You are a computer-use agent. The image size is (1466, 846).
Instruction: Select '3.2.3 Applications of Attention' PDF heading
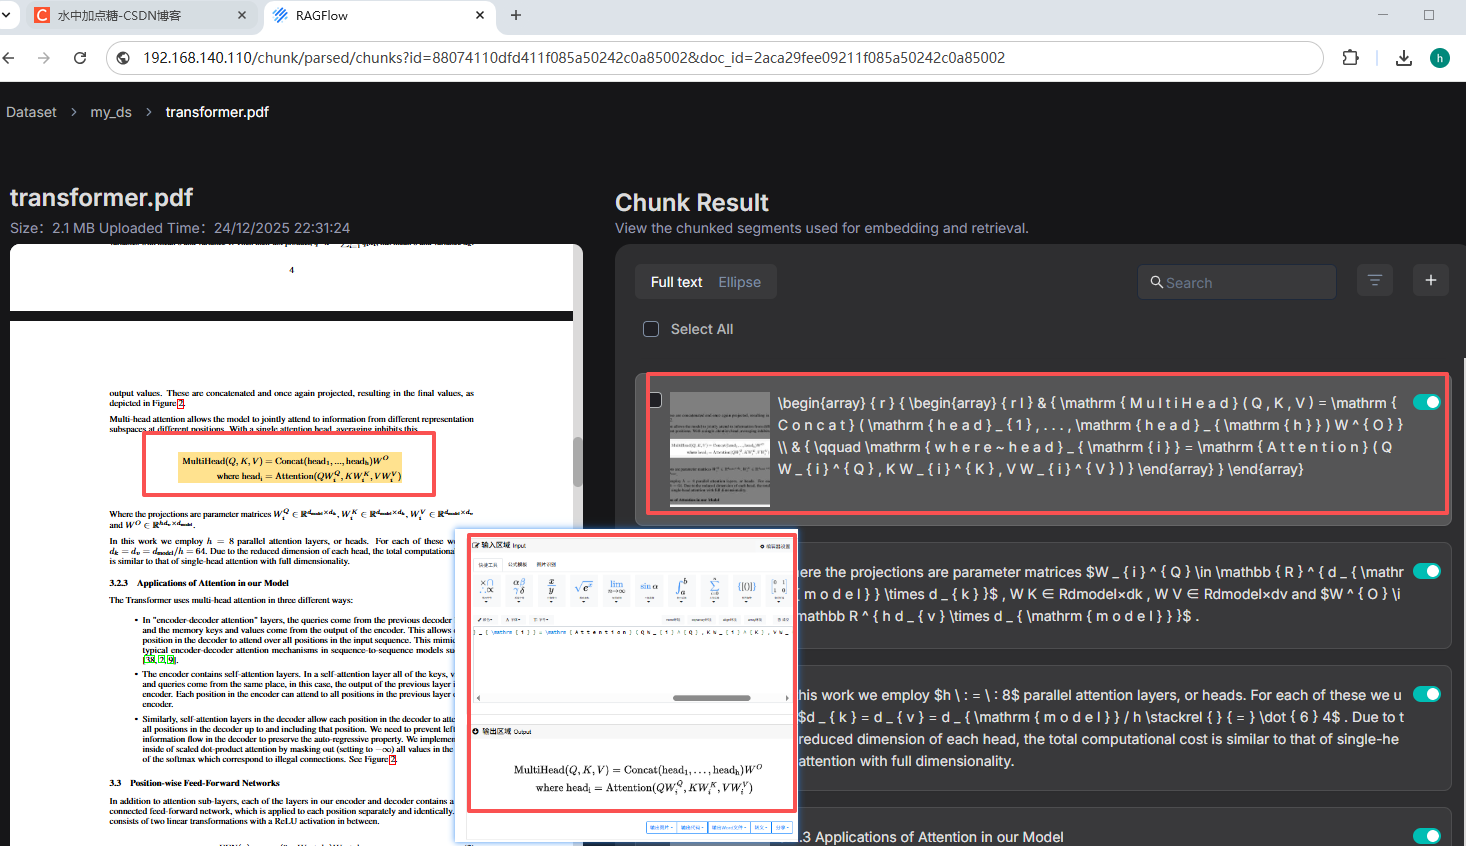click(199, 583)
